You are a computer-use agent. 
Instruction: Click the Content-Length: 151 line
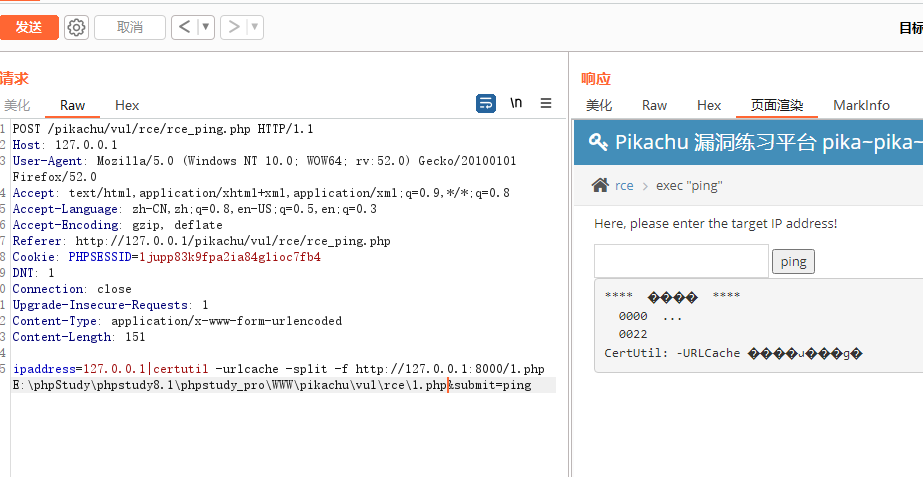point(79,337)
